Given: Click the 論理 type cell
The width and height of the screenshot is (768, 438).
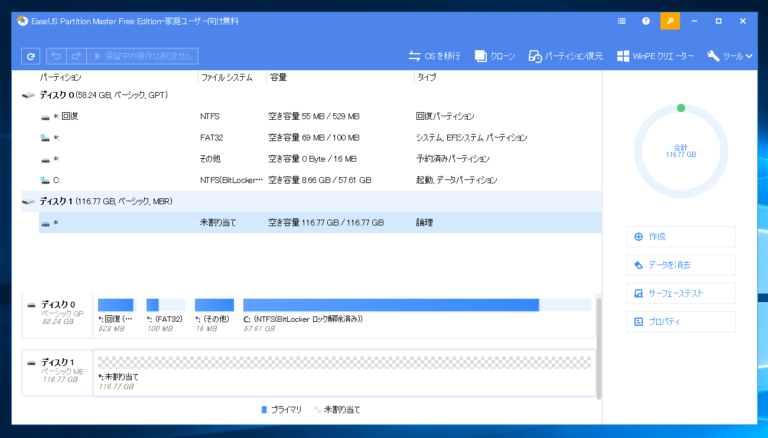Looking at the screenshot, I should tap(424, 223).
